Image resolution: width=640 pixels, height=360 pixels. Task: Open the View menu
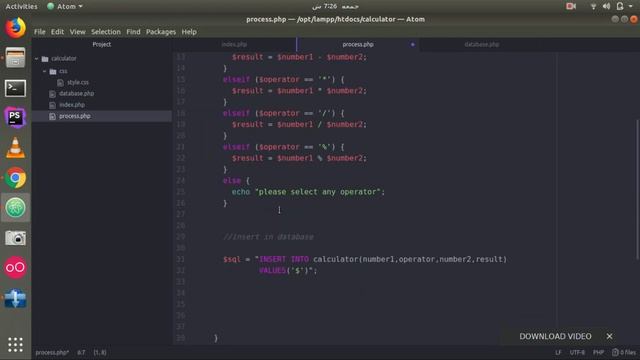[x=78, y=31]
